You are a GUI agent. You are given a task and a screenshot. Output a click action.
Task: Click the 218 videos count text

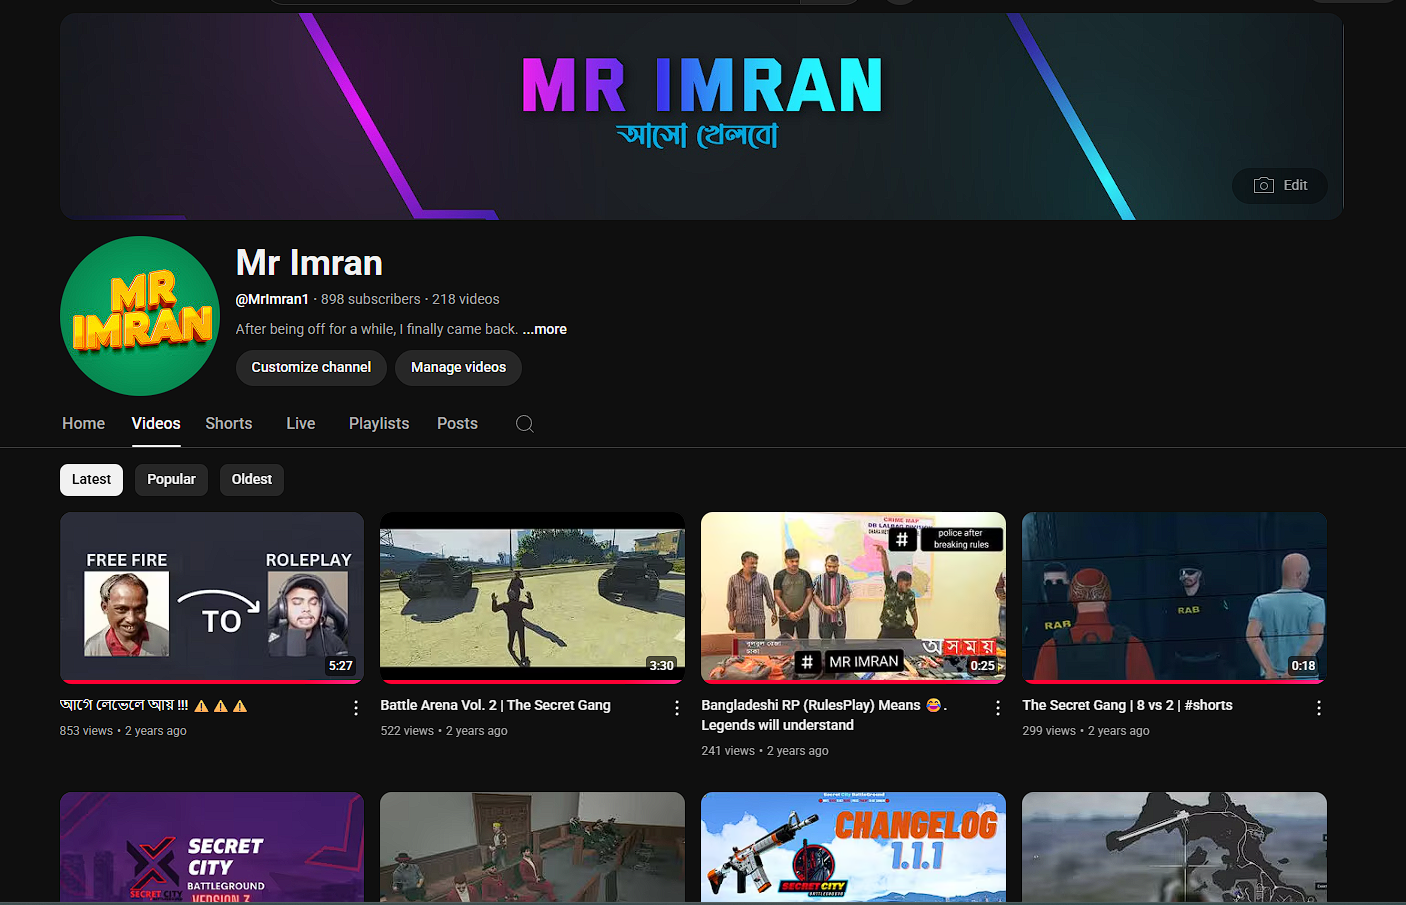[x=466, y=299]
